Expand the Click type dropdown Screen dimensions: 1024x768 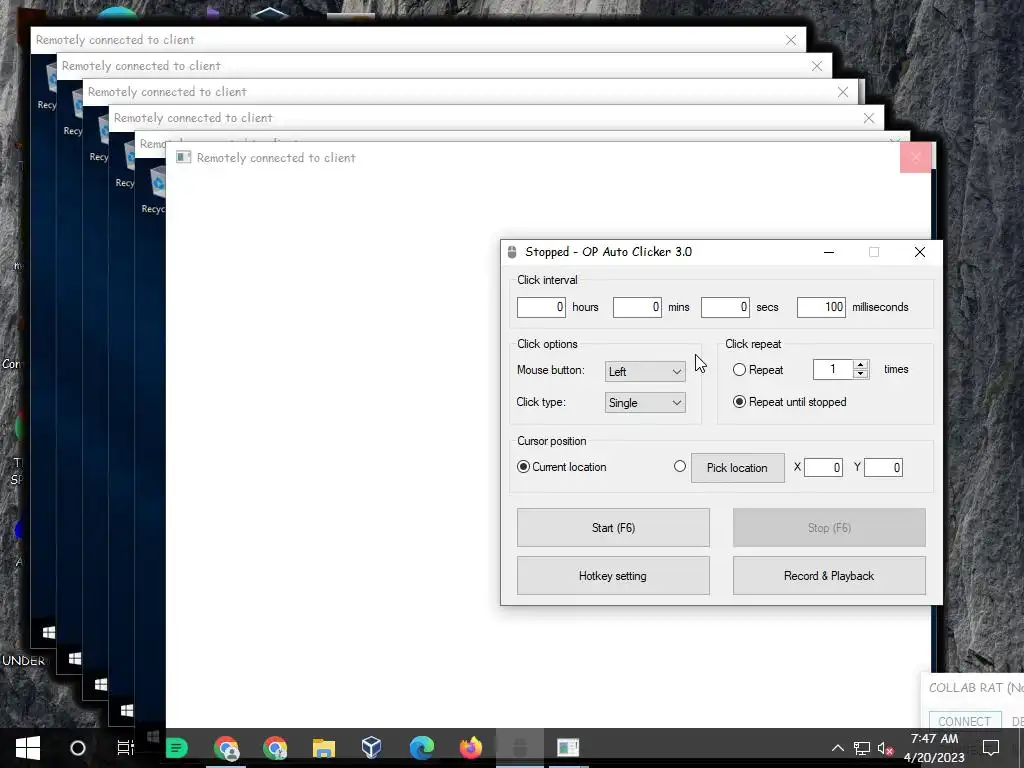645,403
